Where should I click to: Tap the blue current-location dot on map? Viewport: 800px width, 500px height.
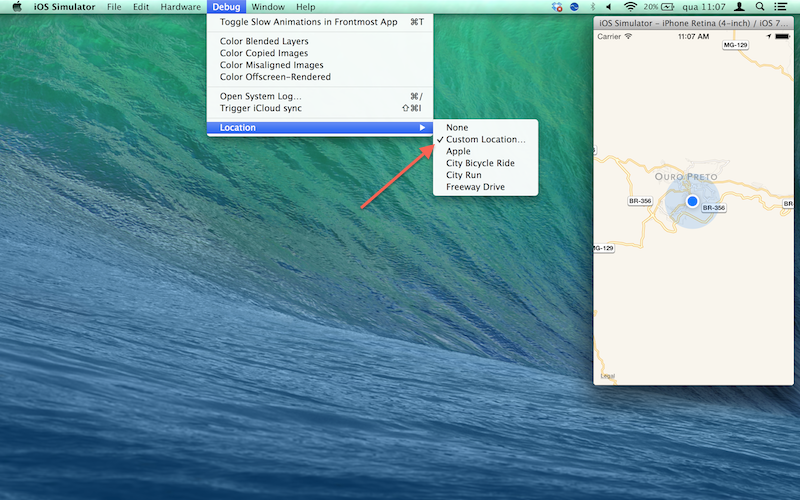pyautogui.click(x=692, y=201)
